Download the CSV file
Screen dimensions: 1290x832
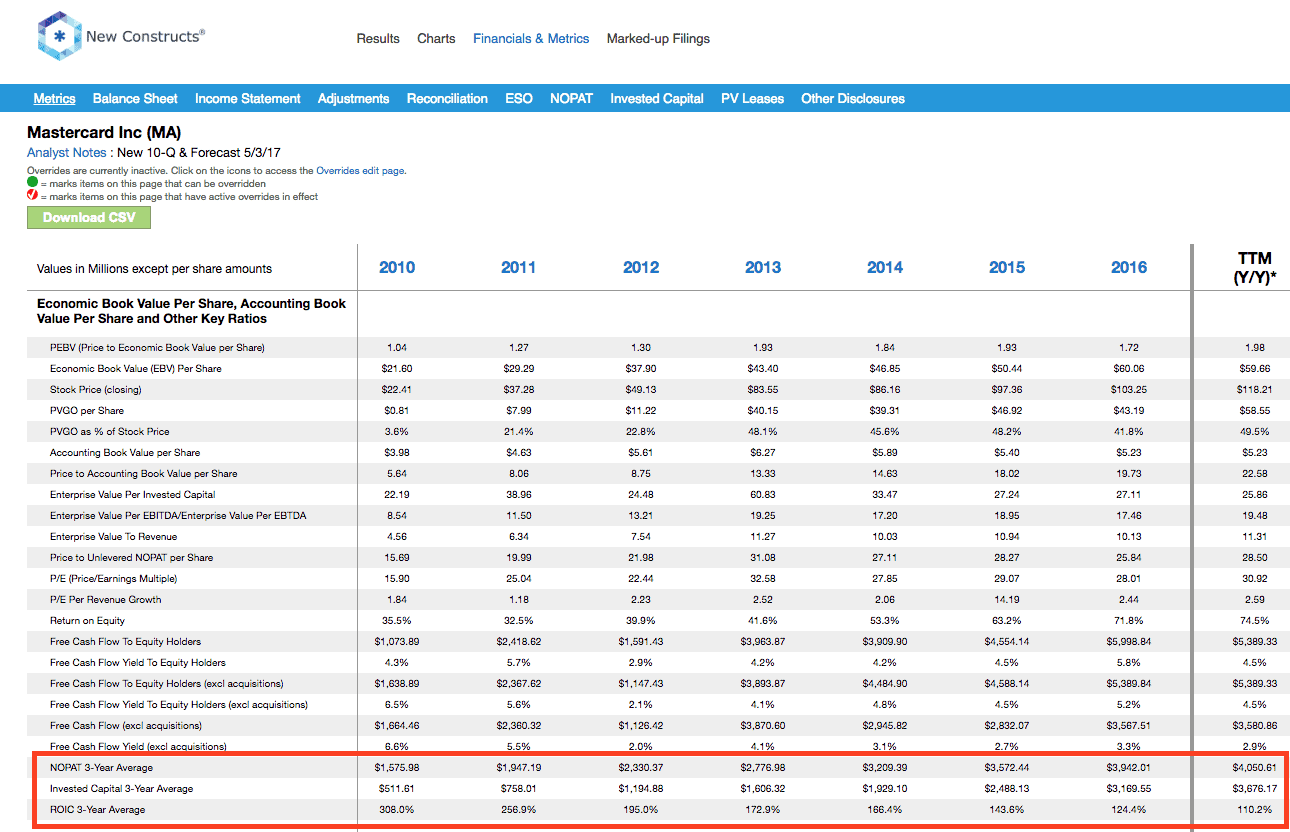tap(89, 217)
